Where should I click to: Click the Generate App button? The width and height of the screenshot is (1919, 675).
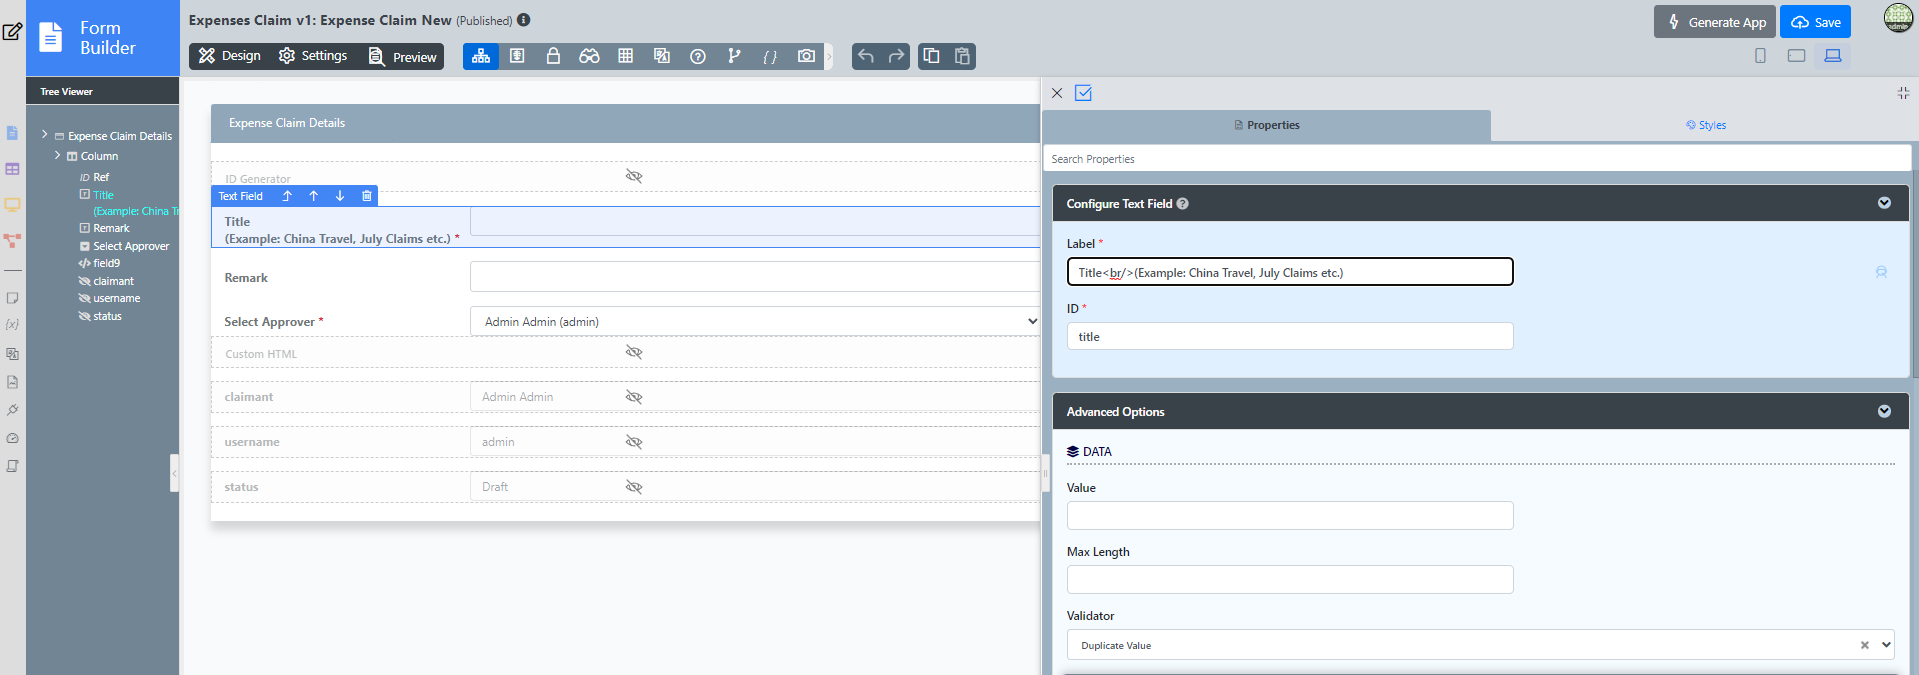[x=1715, y=22]
